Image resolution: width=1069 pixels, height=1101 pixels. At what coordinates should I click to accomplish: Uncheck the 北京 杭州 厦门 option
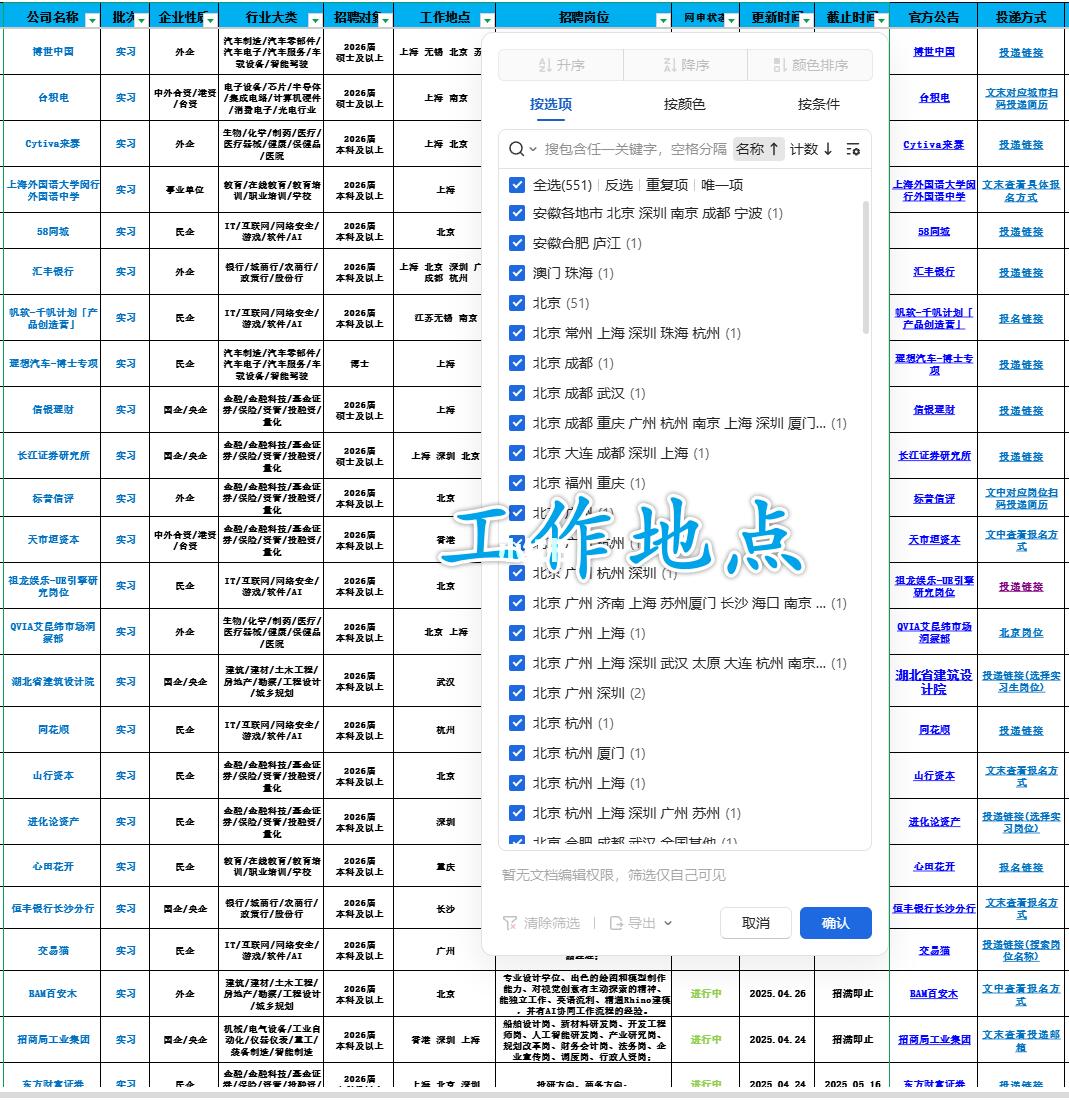(x=517, y=753)
